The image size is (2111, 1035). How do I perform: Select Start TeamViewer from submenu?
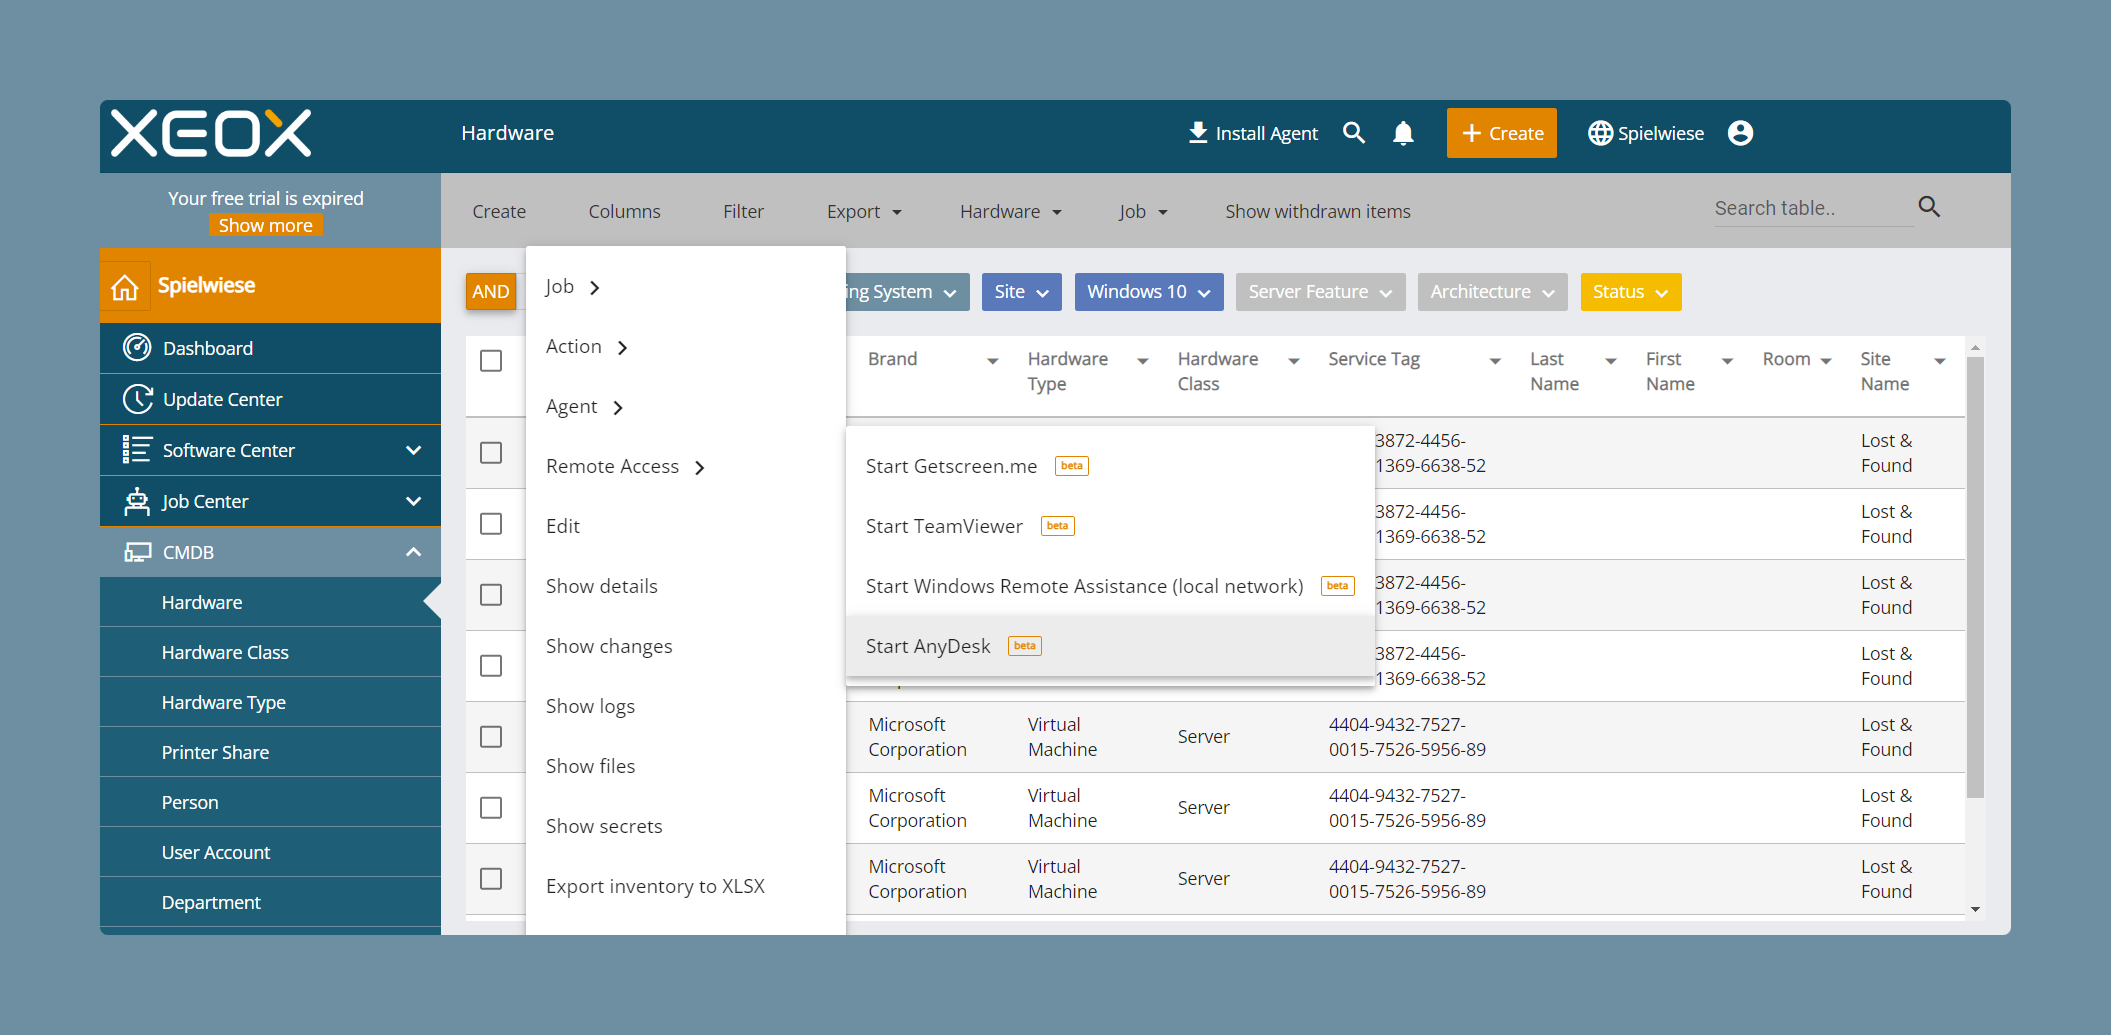pyautogui.click(x=1110, y=526)
